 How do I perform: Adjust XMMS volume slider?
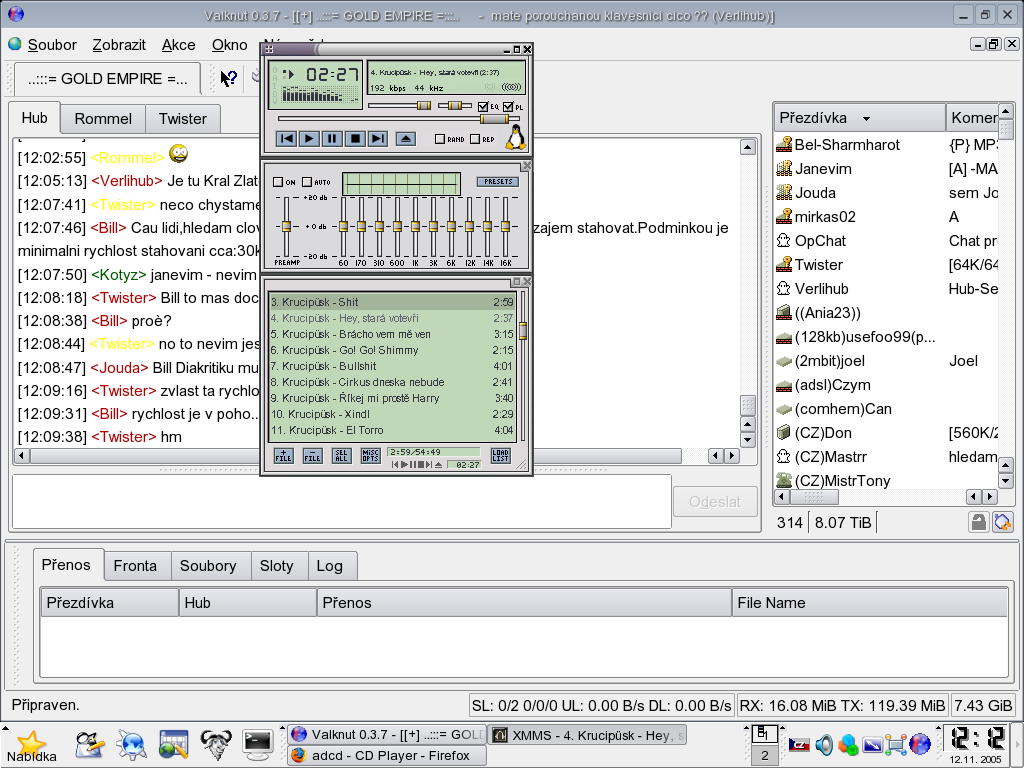pyautogui.click(x=424, y=106)
